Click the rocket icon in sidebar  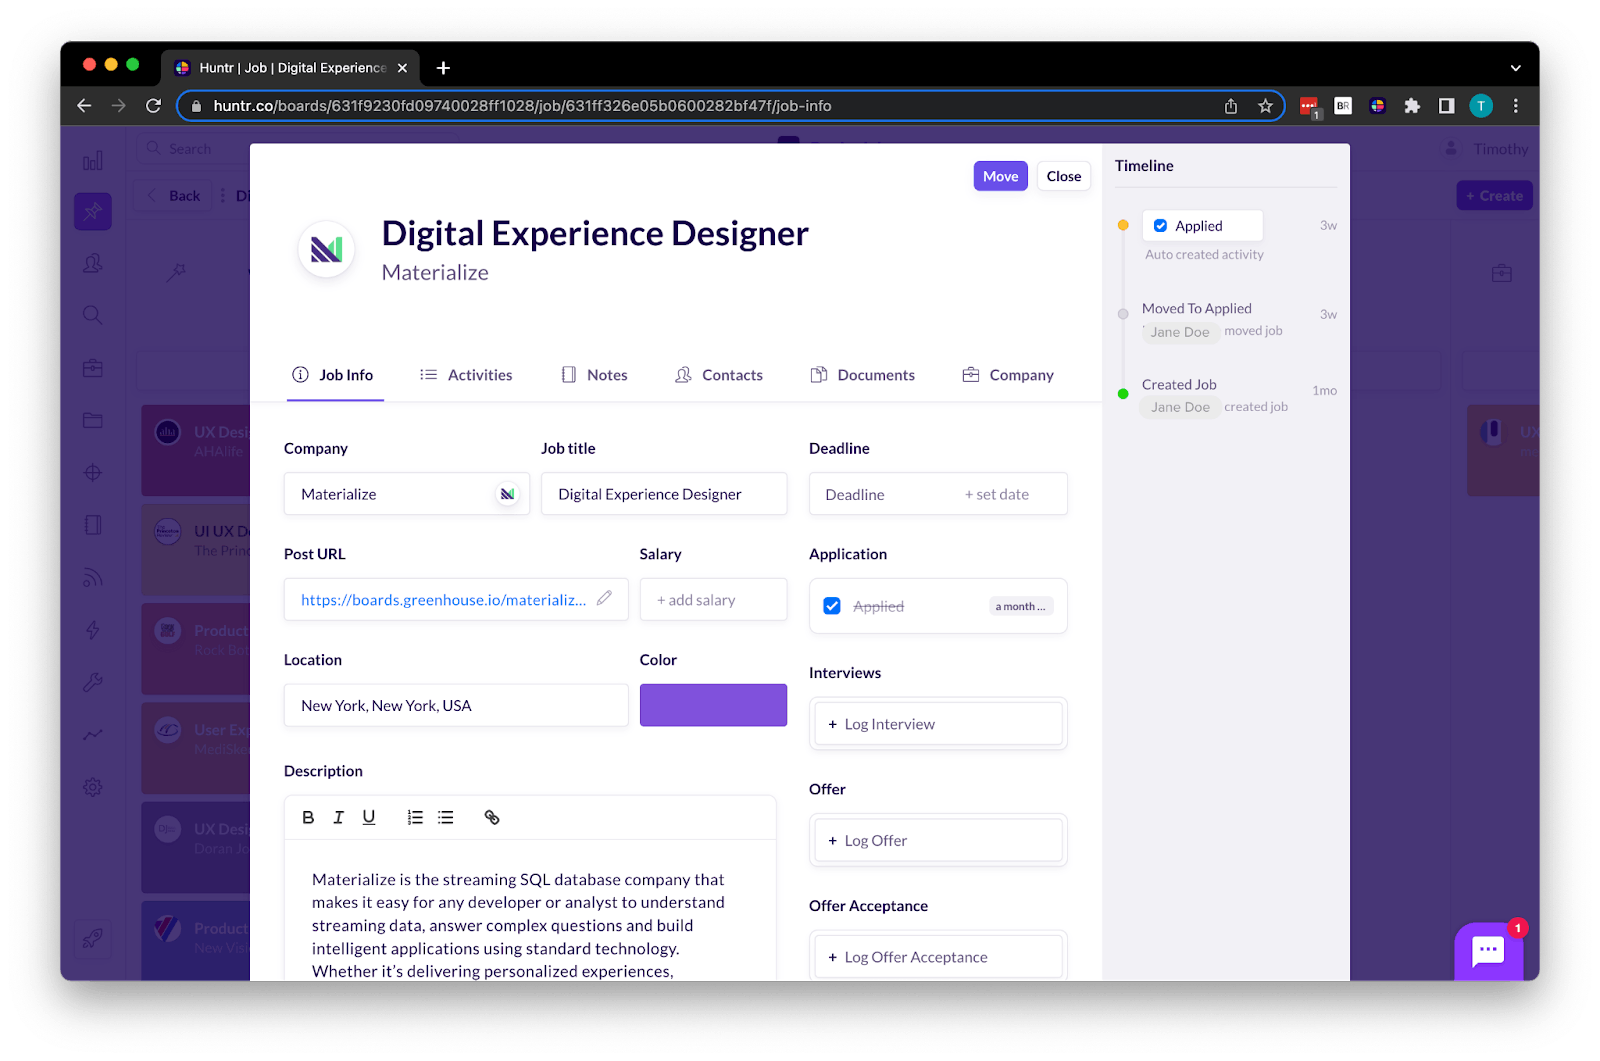[93, 938]
